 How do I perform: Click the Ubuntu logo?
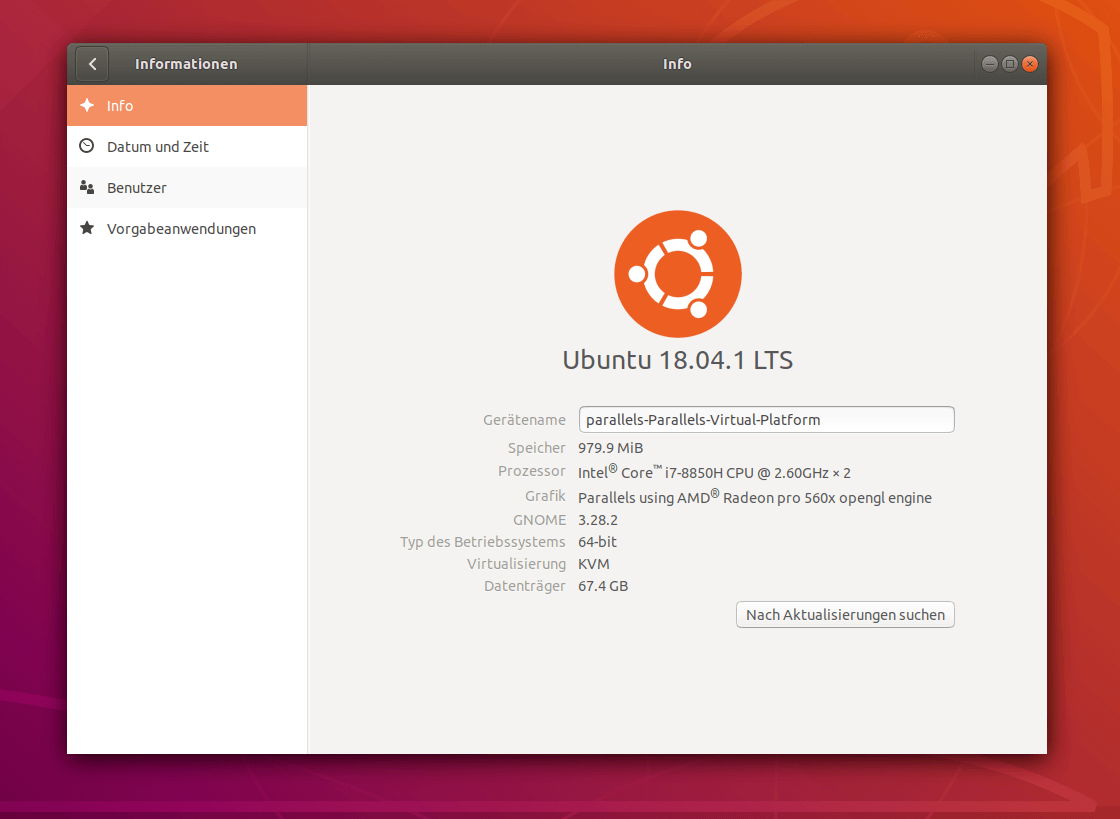[678, 274]
